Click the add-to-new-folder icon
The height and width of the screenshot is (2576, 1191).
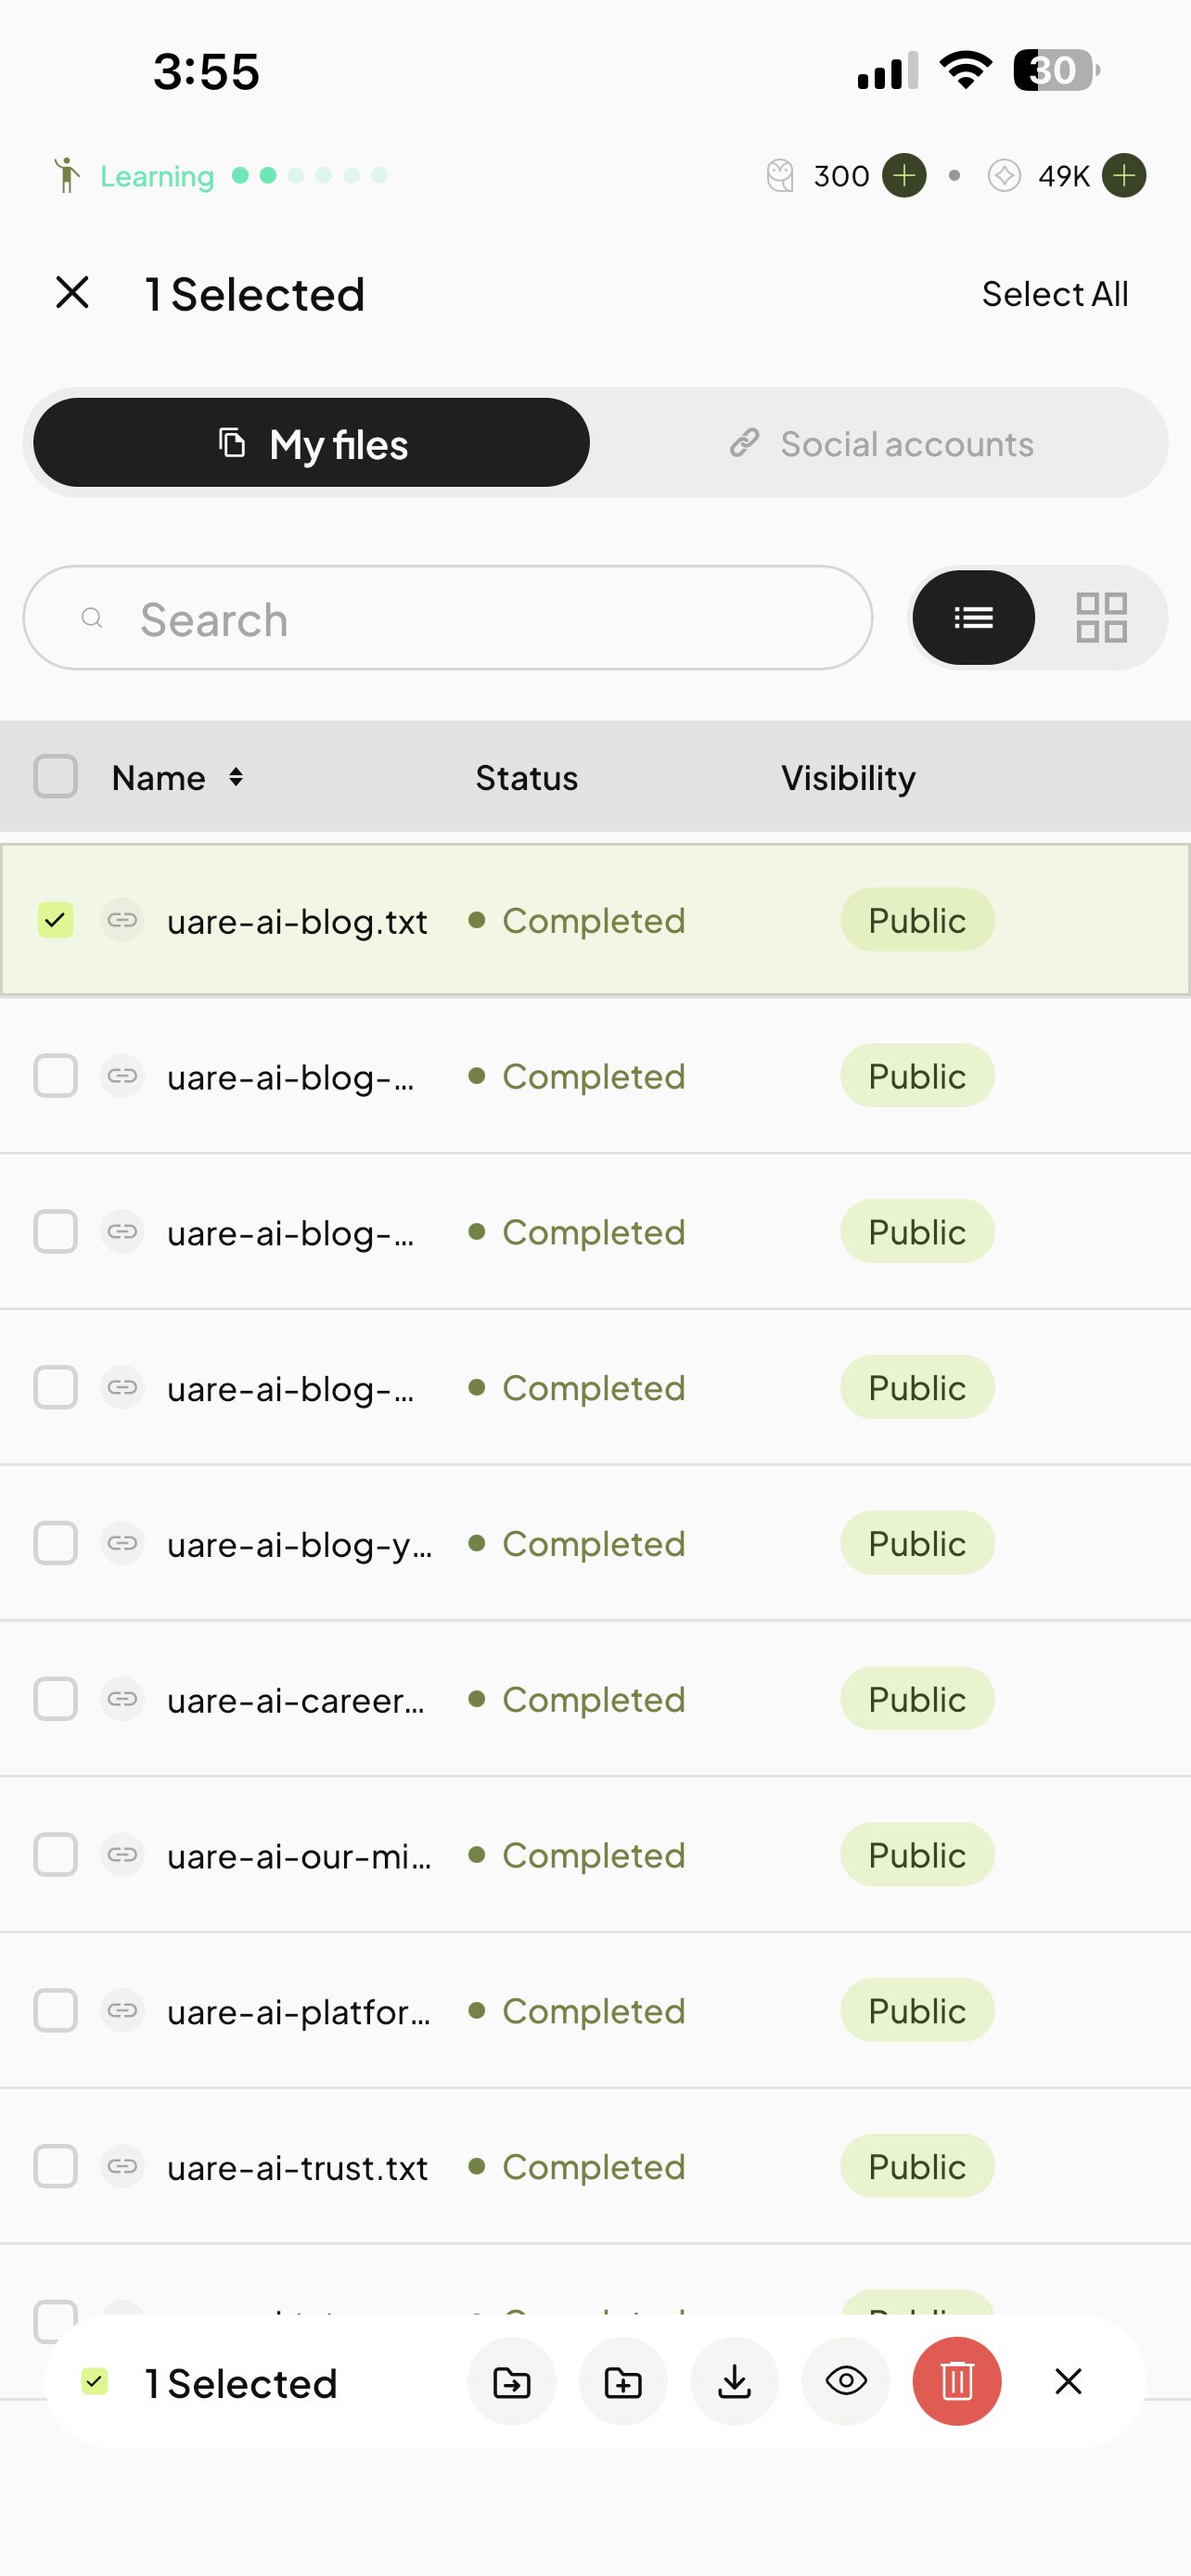tap(623, 2381)
